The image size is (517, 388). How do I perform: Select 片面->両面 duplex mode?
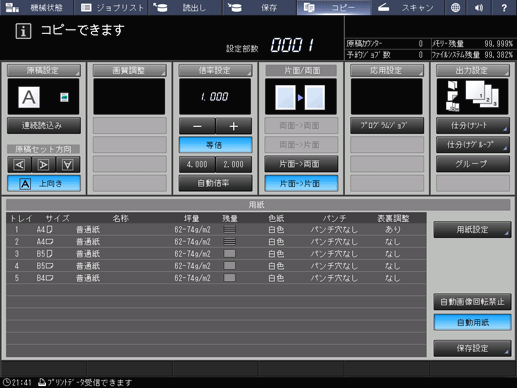(x=301, y=164)
